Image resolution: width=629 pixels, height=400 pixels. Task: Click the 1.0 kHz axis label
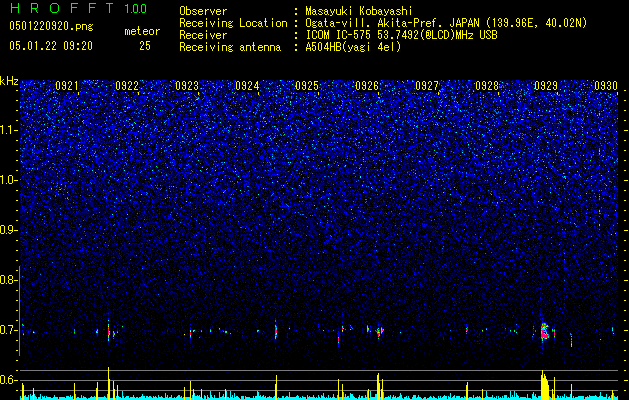[x=8, y=180]
